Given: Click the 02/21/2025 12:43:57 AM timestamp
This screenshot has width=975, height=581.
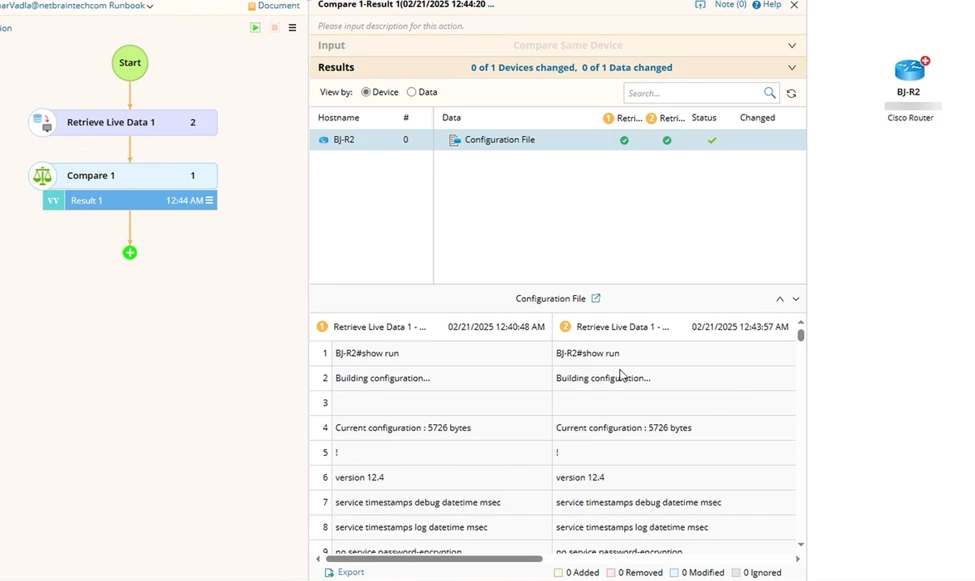Looking at the screenshot, I should pyautogui.click(x=740, y=327).
